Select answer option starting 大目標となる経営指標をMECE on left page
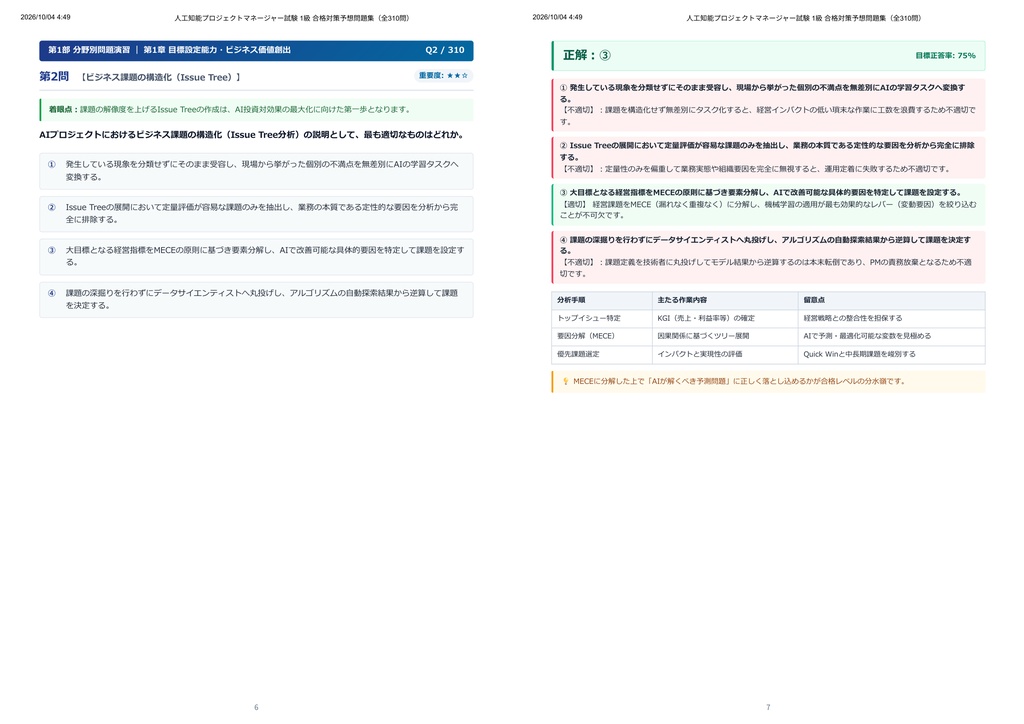Viewport: 1024px width, 724px height. pos(256,257)
